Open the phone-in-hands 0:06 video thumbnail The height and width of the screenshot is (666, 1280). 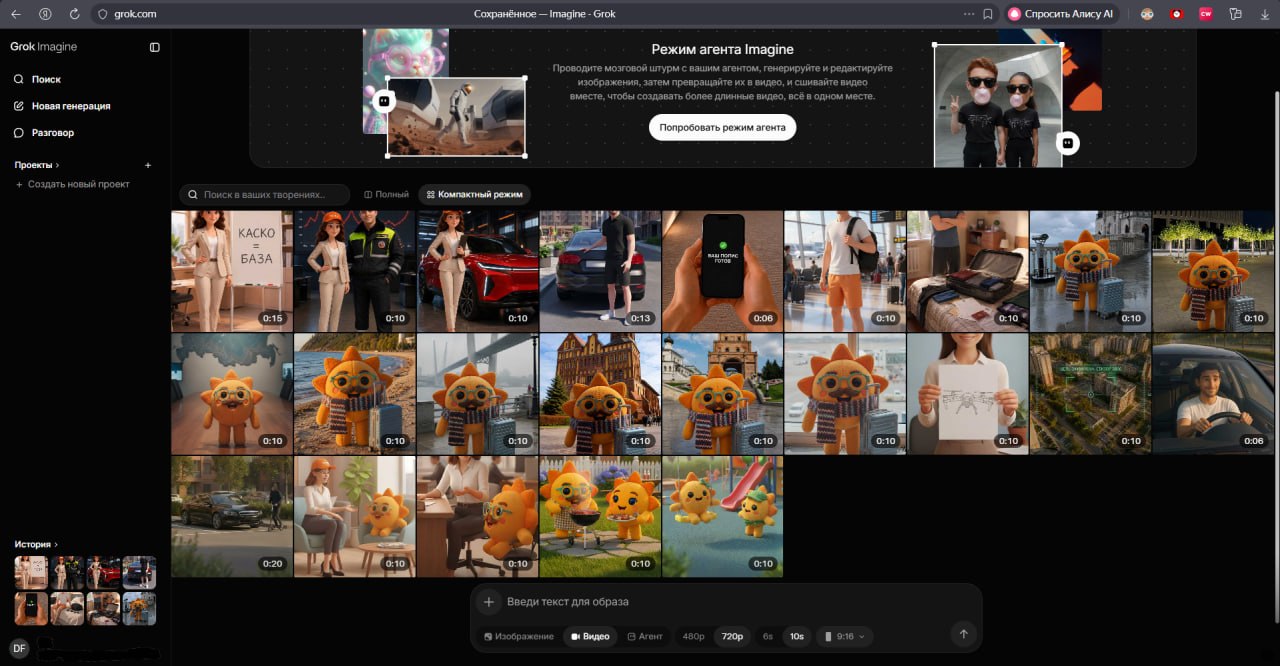[722, 271]
